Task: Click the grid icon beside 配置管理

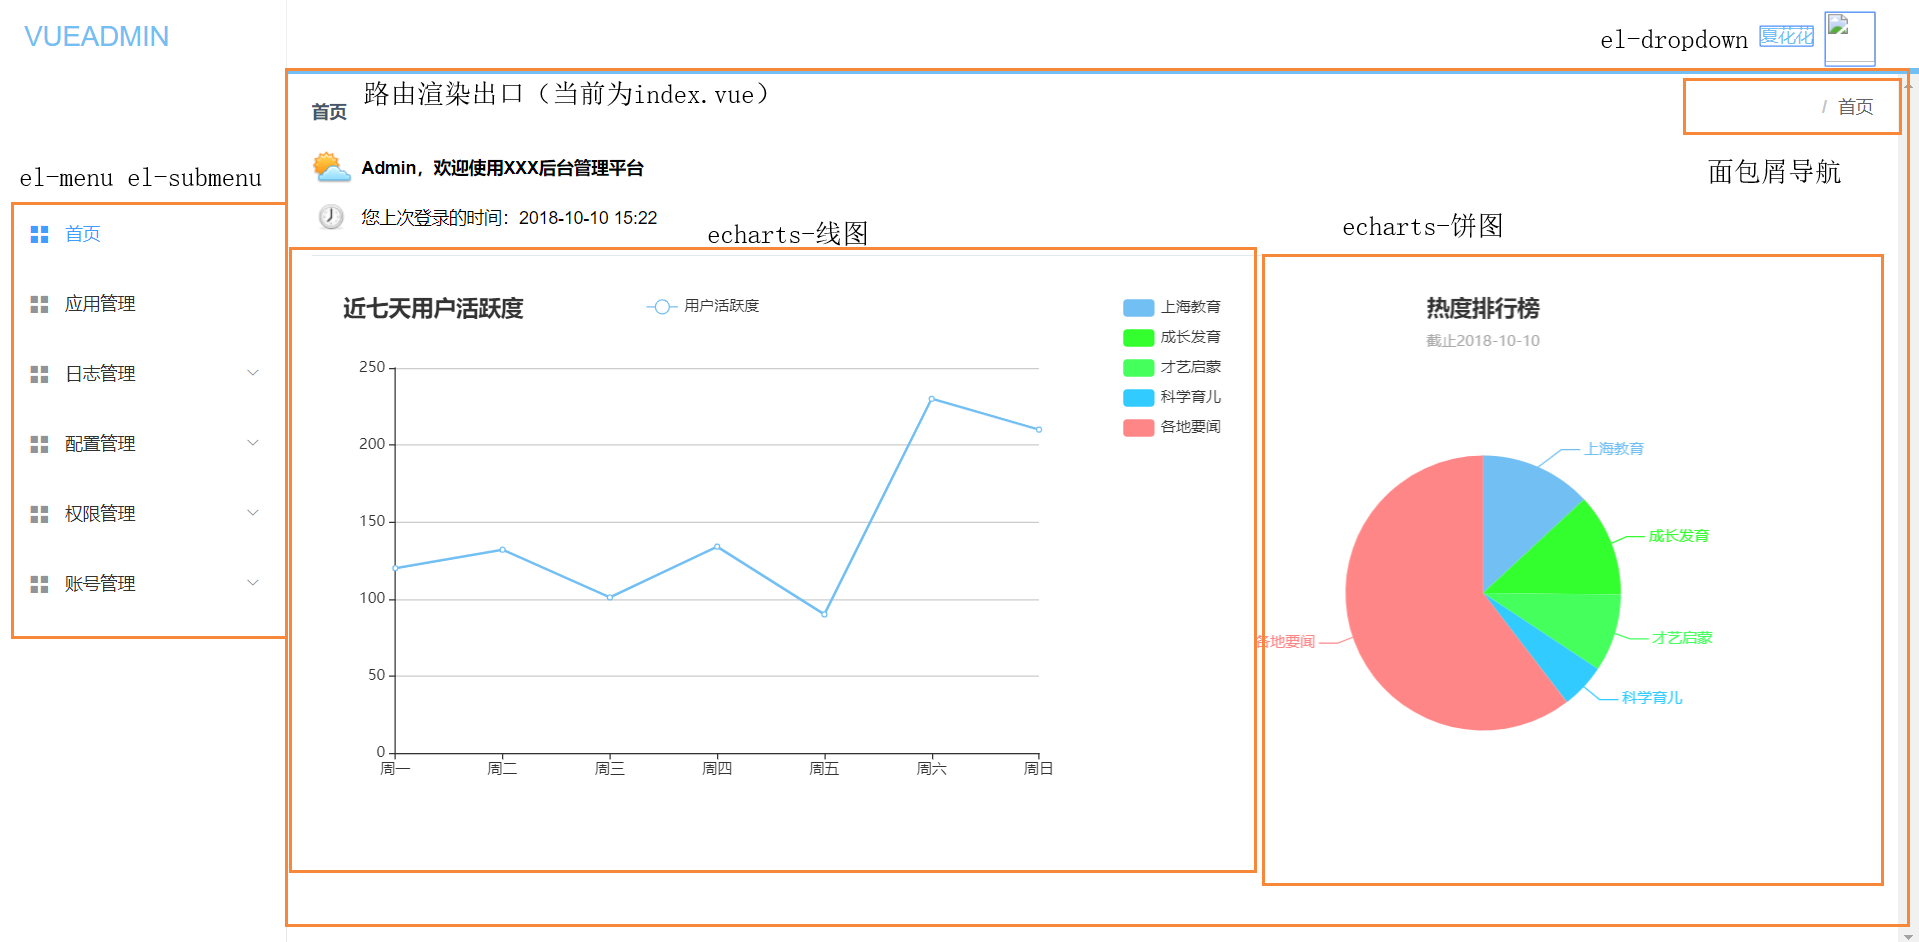Action: (x=39, y=444)
